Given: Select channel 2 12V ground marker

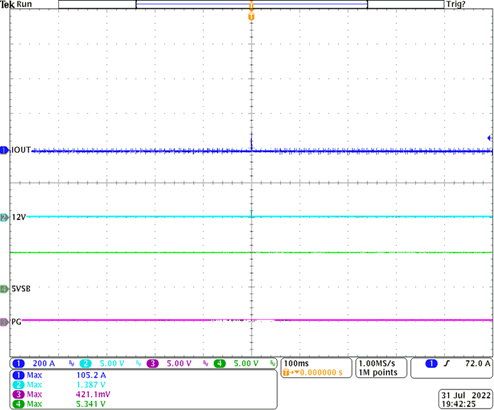Looking at the screenshot, I should [4, 218].
